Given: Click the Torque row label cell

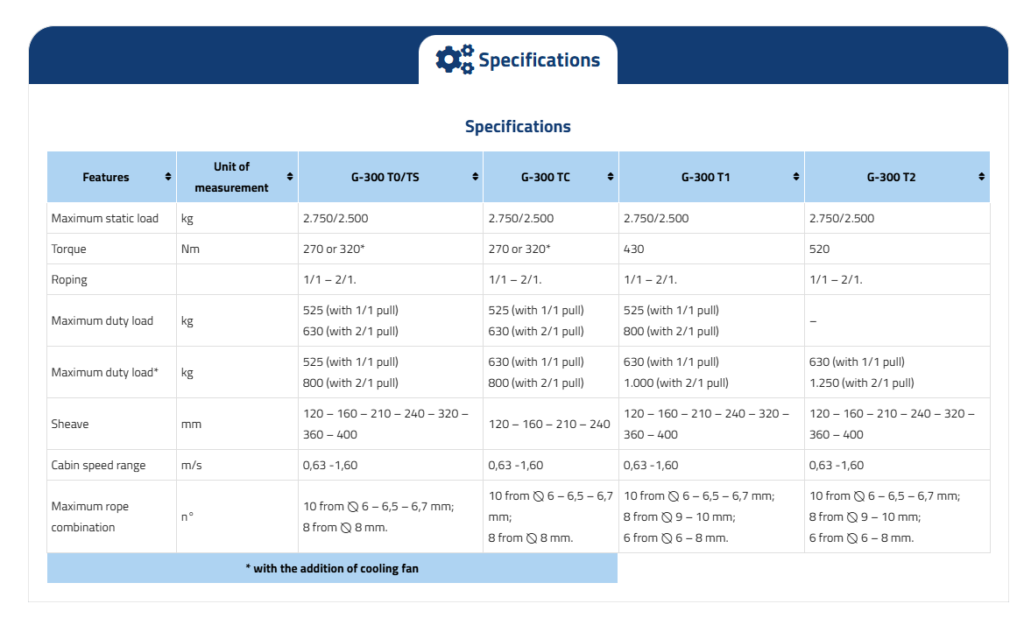Looking at the screenshot, I should (69, 249).
